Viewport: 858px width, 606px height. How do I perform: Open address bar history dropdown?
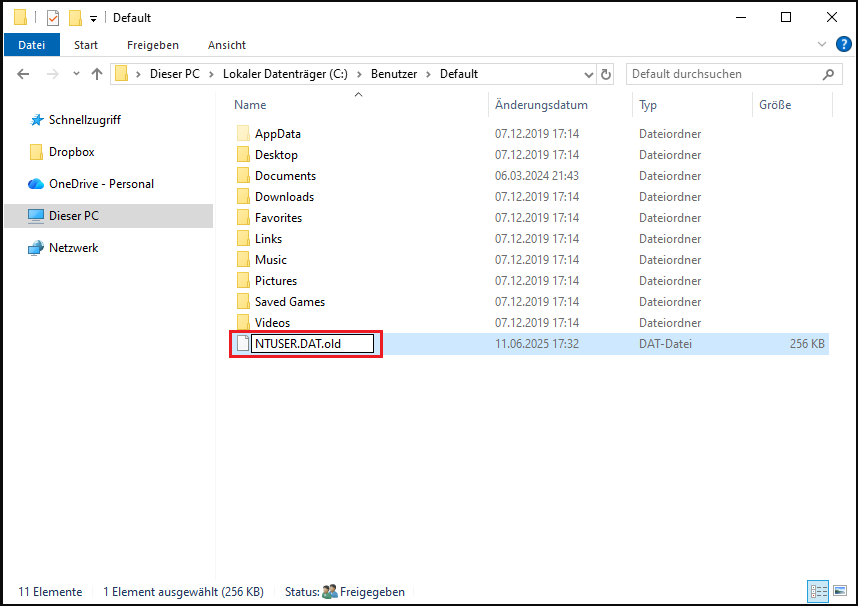(589, 74)
